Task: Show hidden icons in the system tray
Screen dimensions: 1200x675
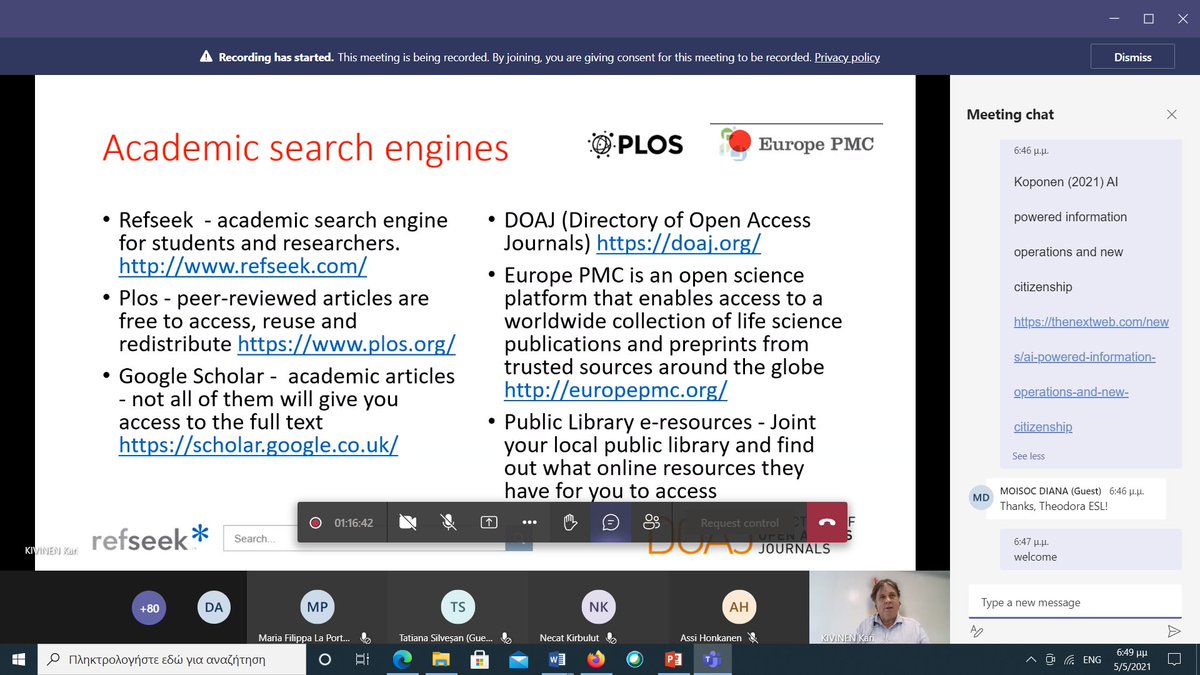Action: tap(1029, 660)
